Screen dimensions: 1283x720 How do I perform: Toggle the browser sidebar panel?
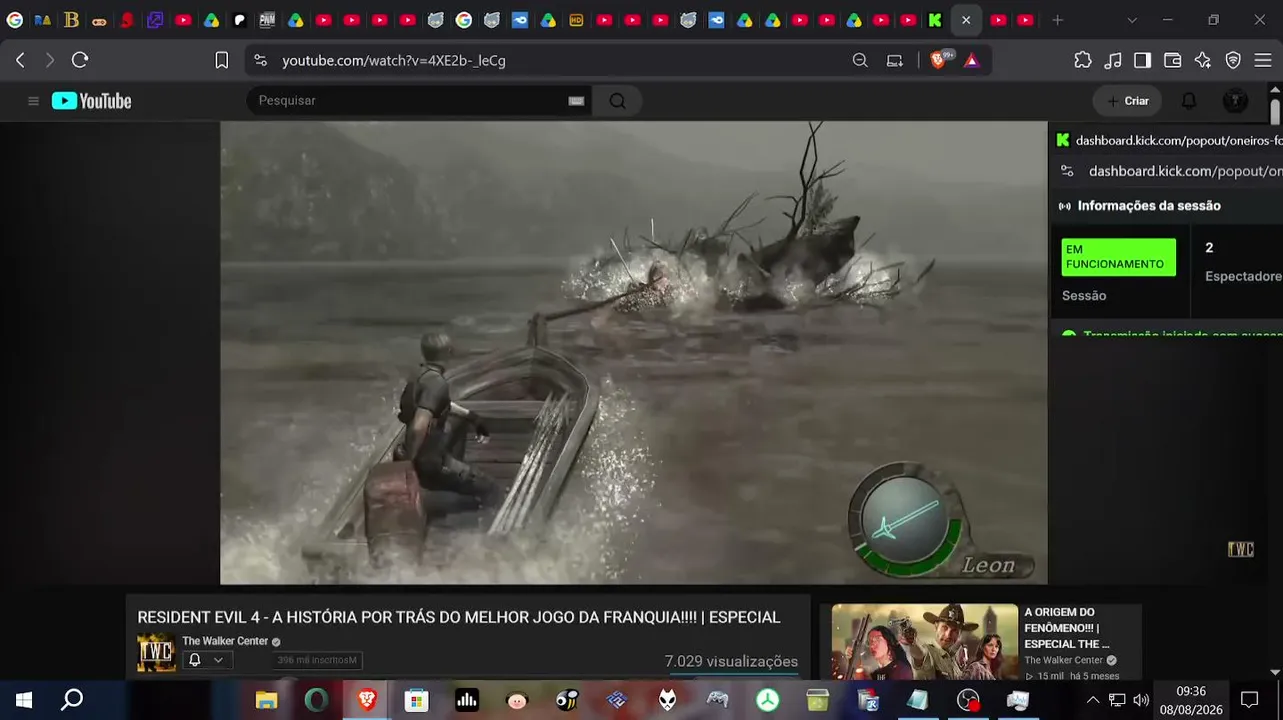tap(1142, 60)
